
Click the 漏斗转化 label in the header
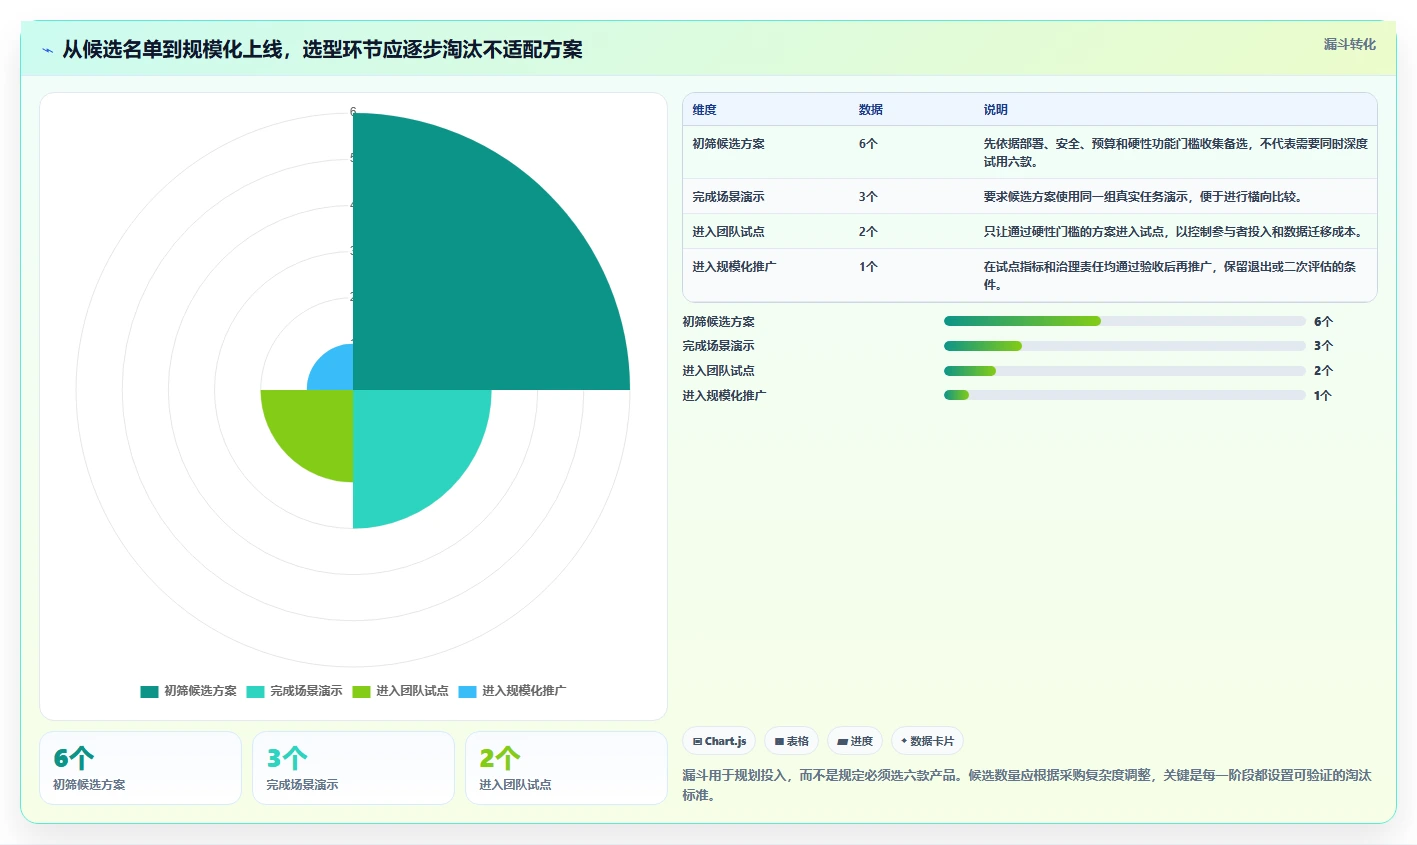(x=1350, y=44)
